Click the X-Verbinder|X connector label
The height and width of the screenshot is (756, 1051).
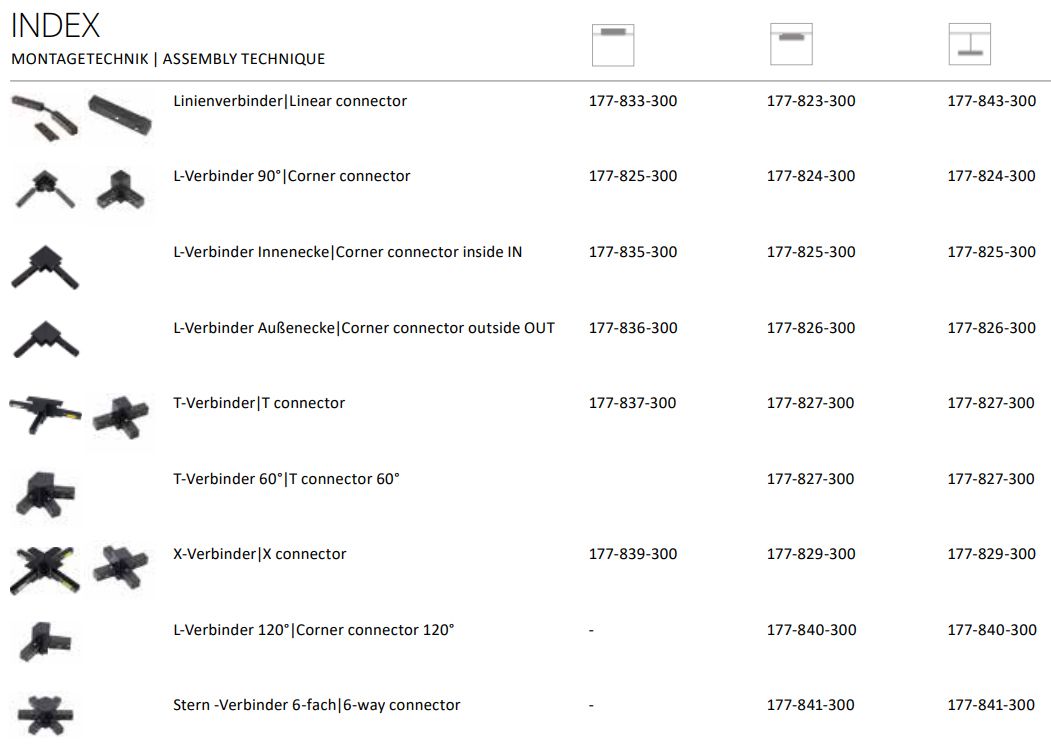coord(259,554)
